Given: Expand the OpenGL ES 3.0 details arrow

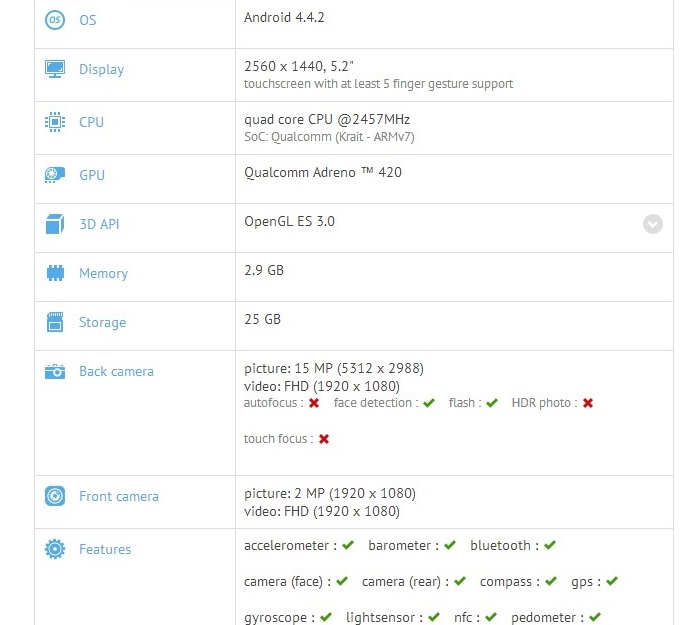Looking at the screenshot, I should 652,224.
